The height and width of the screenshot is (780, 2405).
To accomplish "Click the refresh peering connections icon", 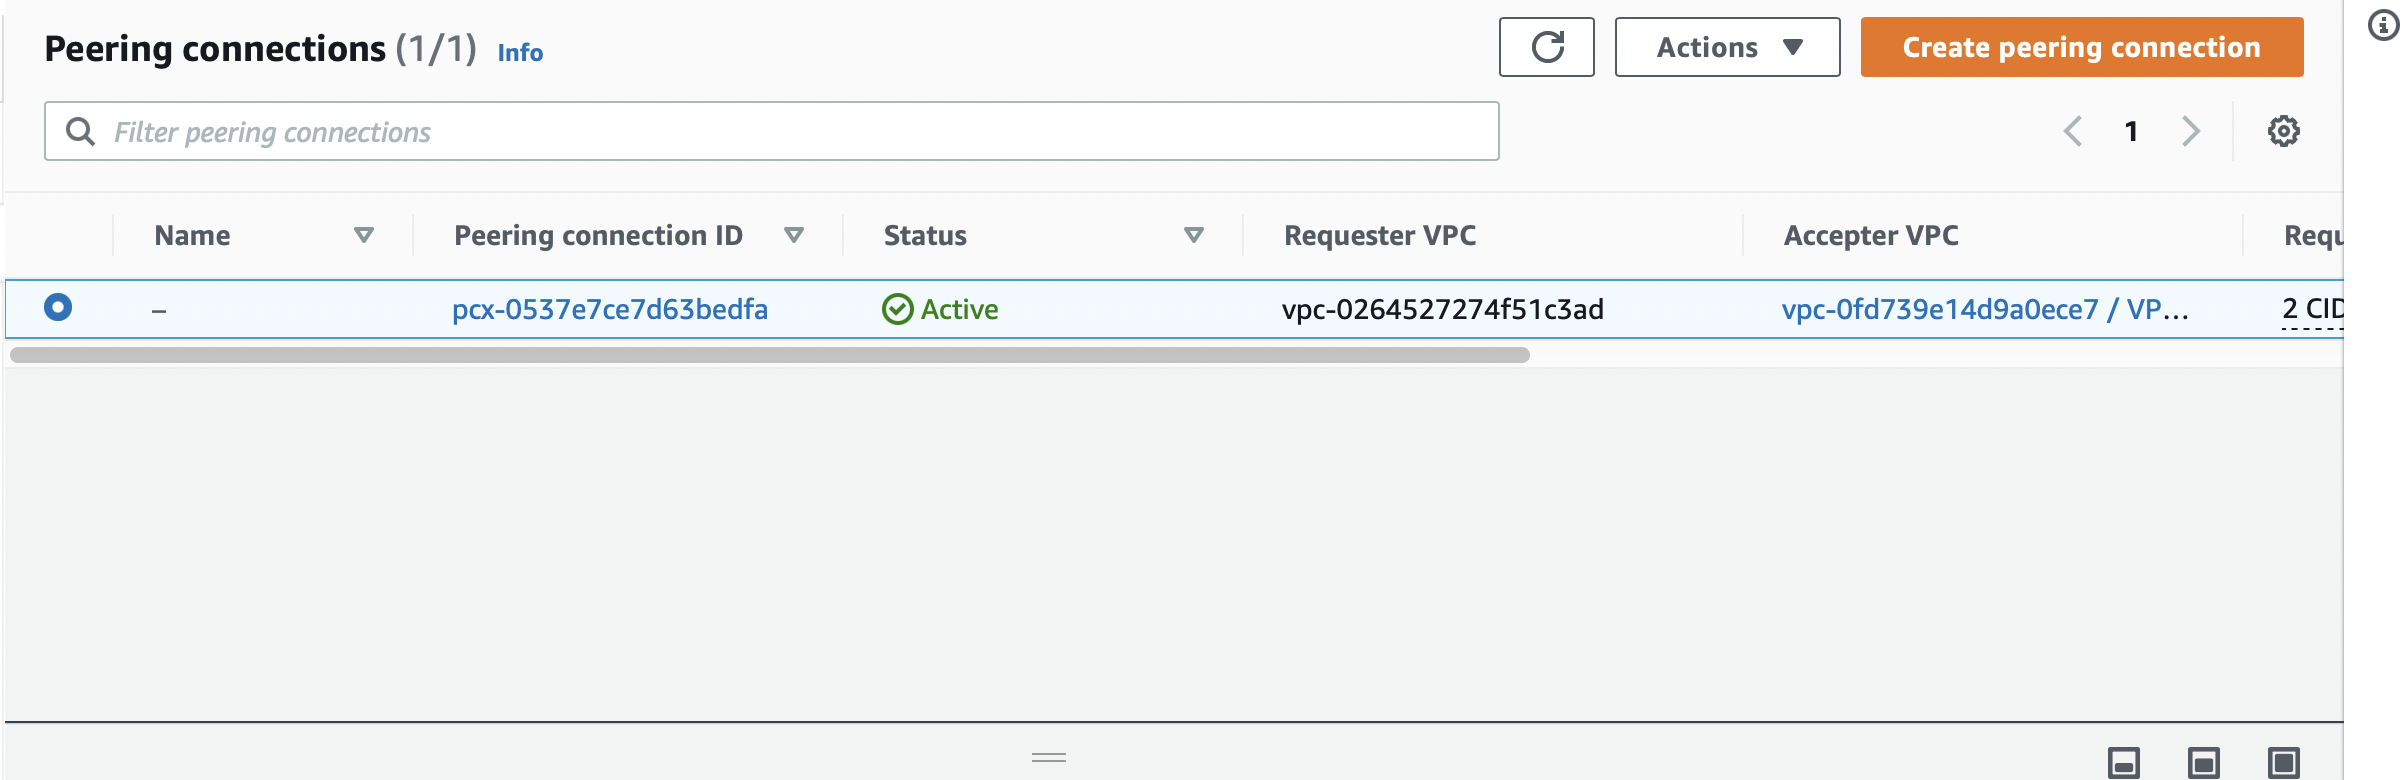I will click(1546, 47).
